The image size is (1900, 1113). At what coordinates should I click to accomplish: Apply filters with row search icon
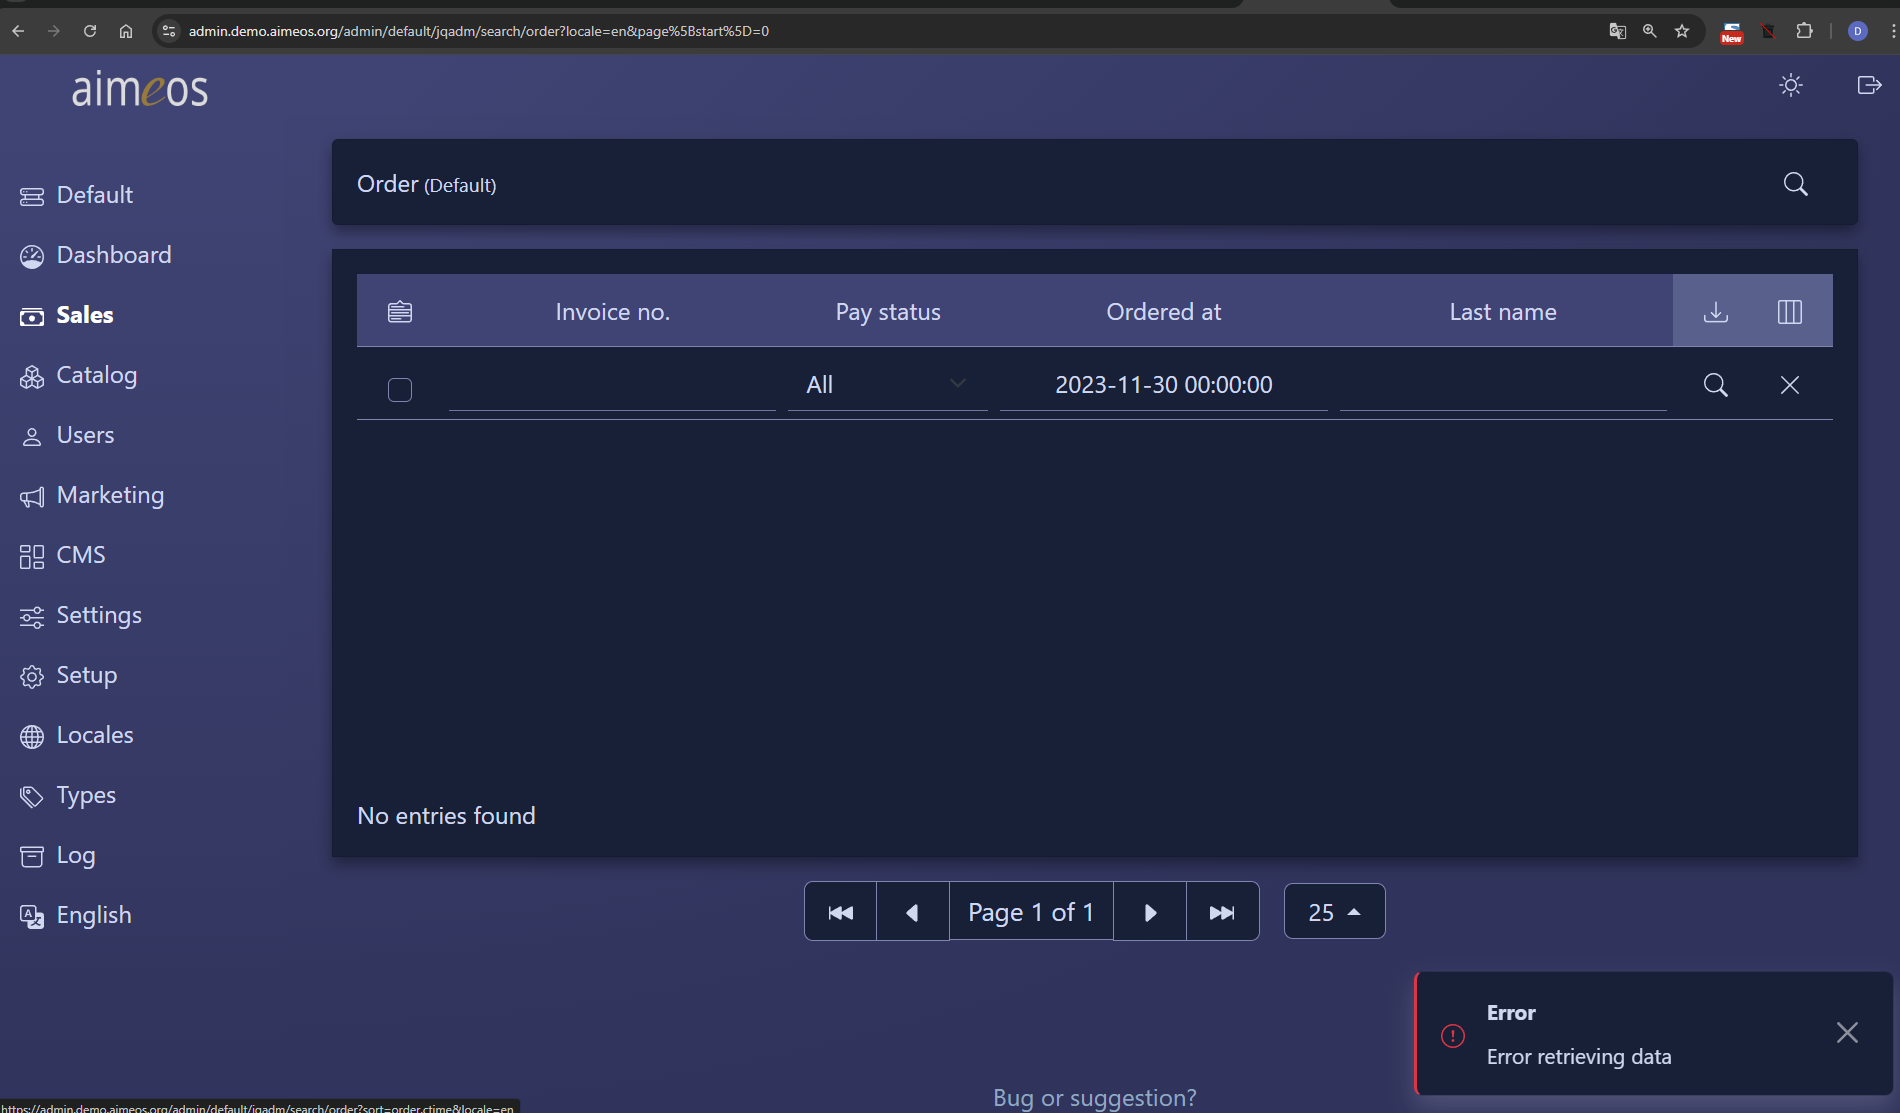click(x=1716, y=385)
